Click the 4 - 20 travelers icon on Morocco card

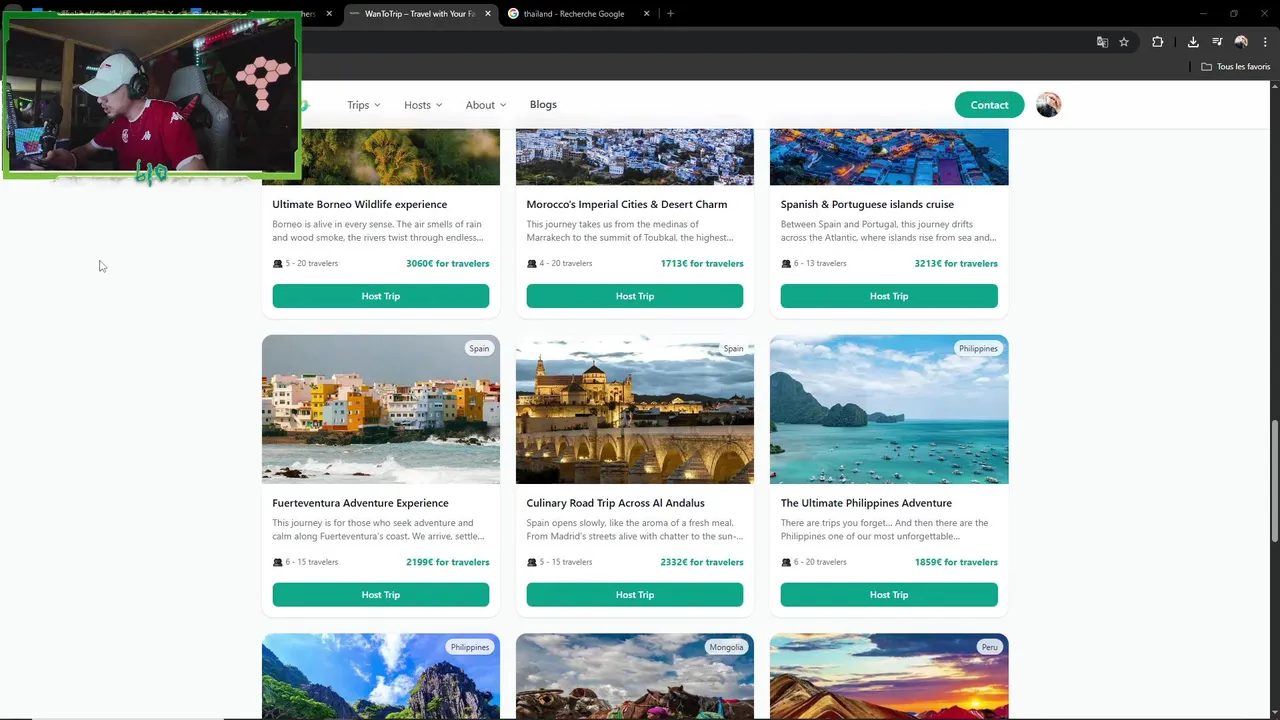click(x=532, y=264)
